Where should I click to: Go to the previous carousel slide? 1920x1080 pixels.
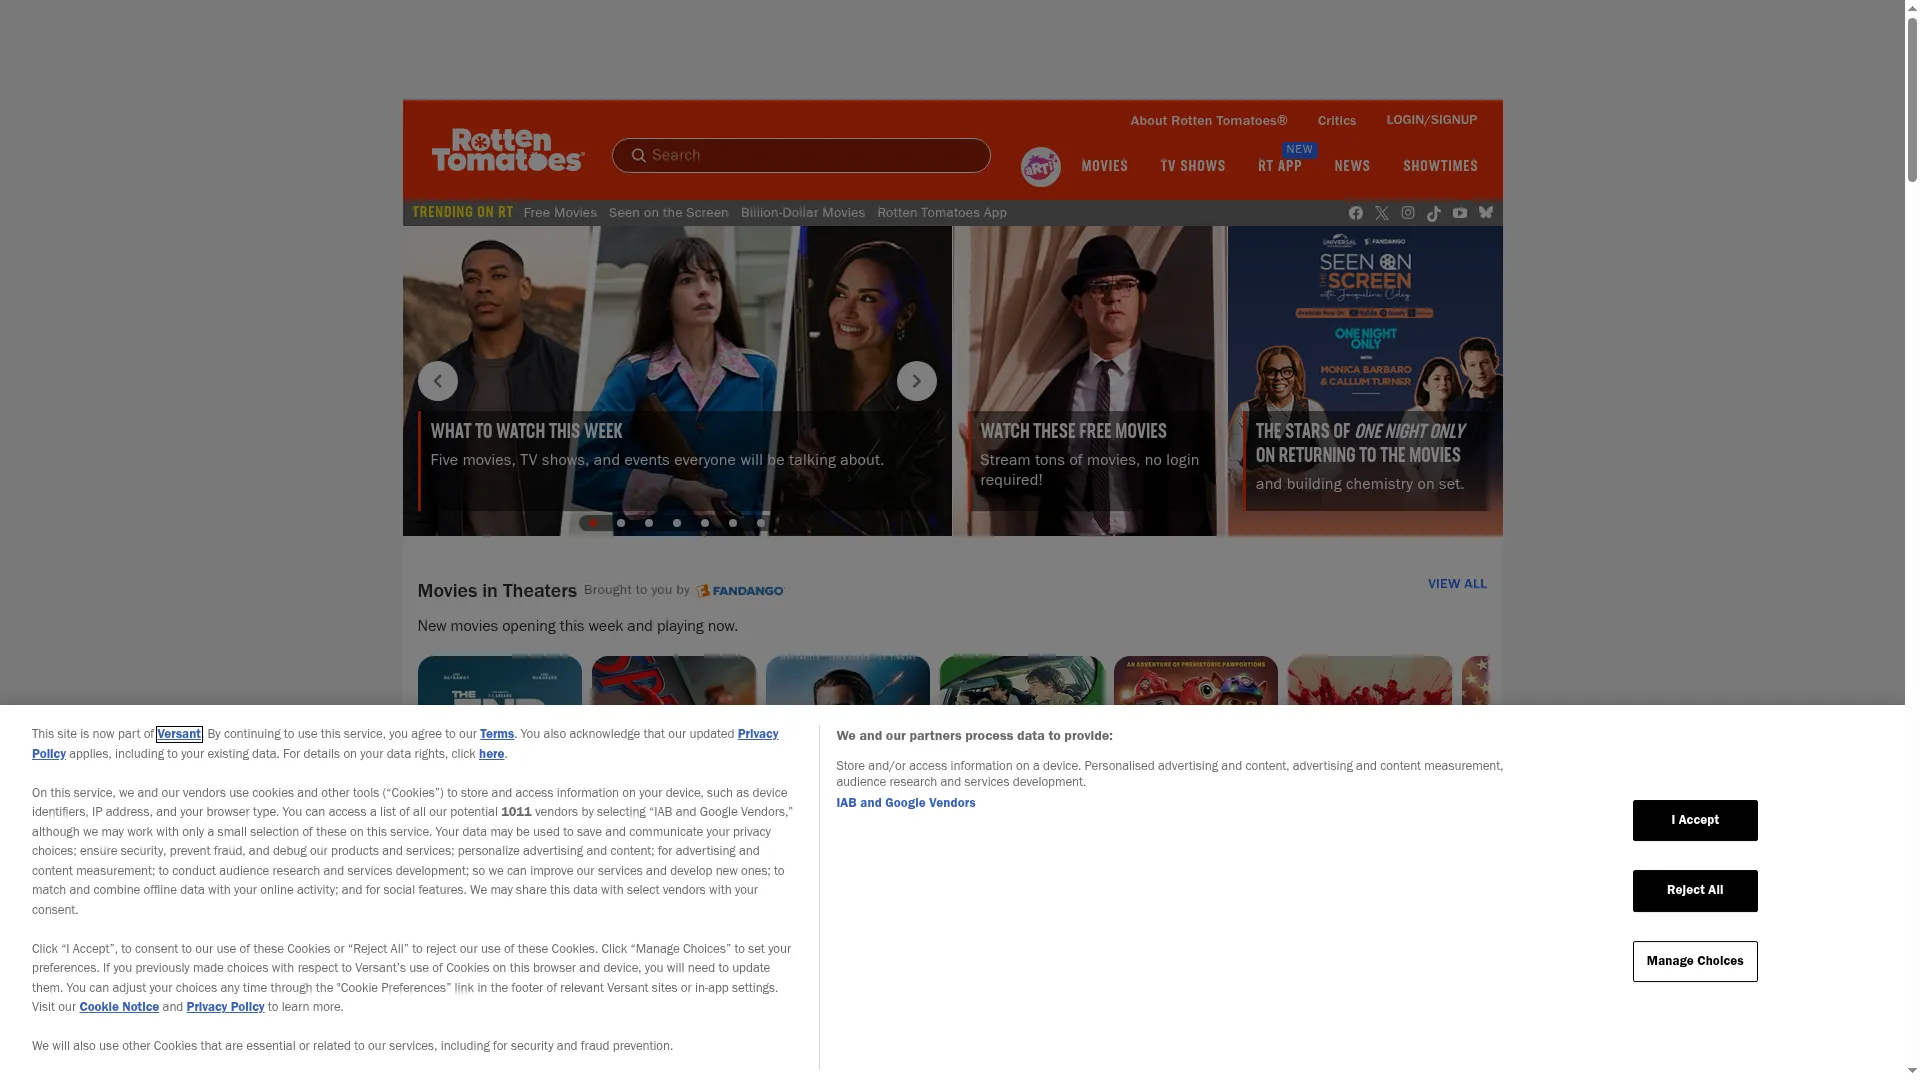point(437,381)
